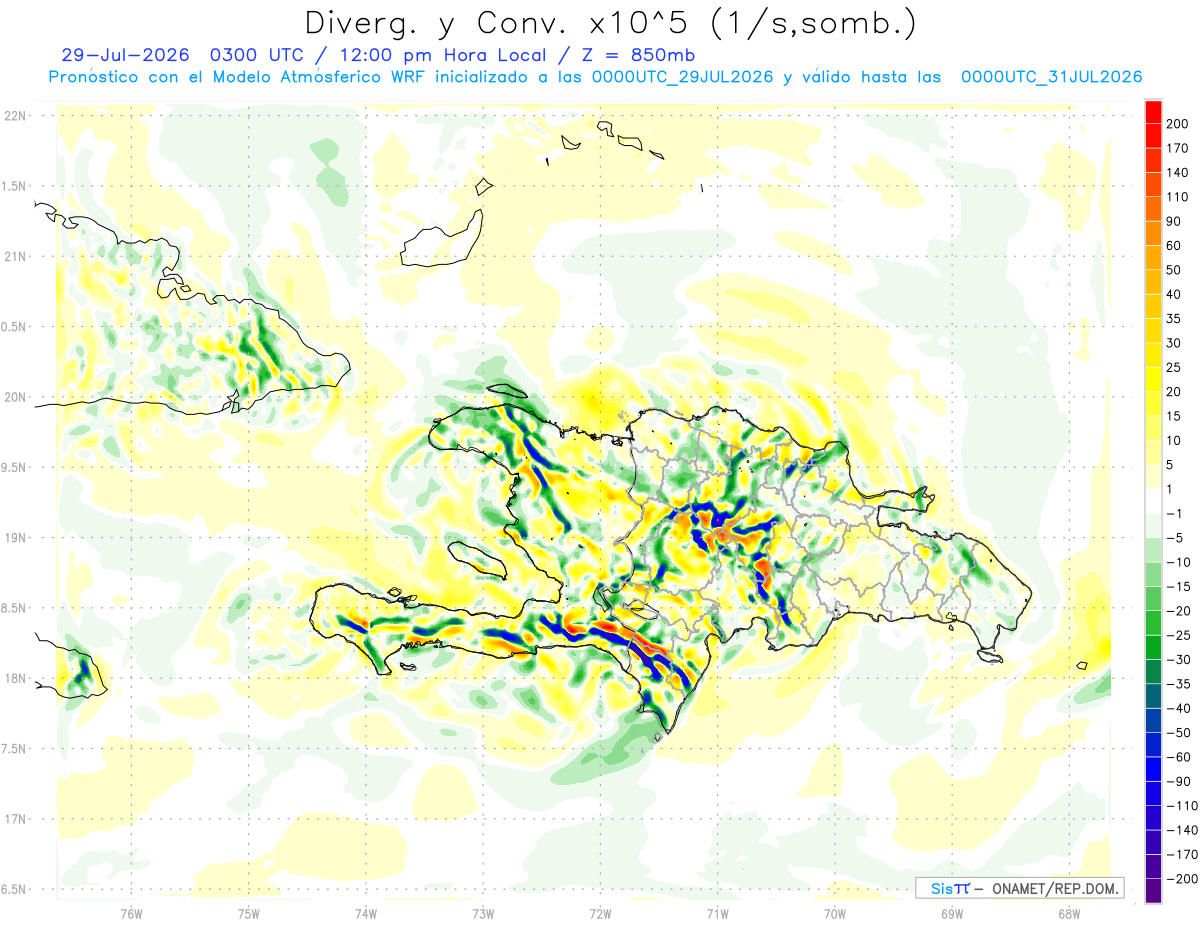Click the positive '15' colorbar value
Screen dimensions: 1200x927
(x=1175, y=416)
